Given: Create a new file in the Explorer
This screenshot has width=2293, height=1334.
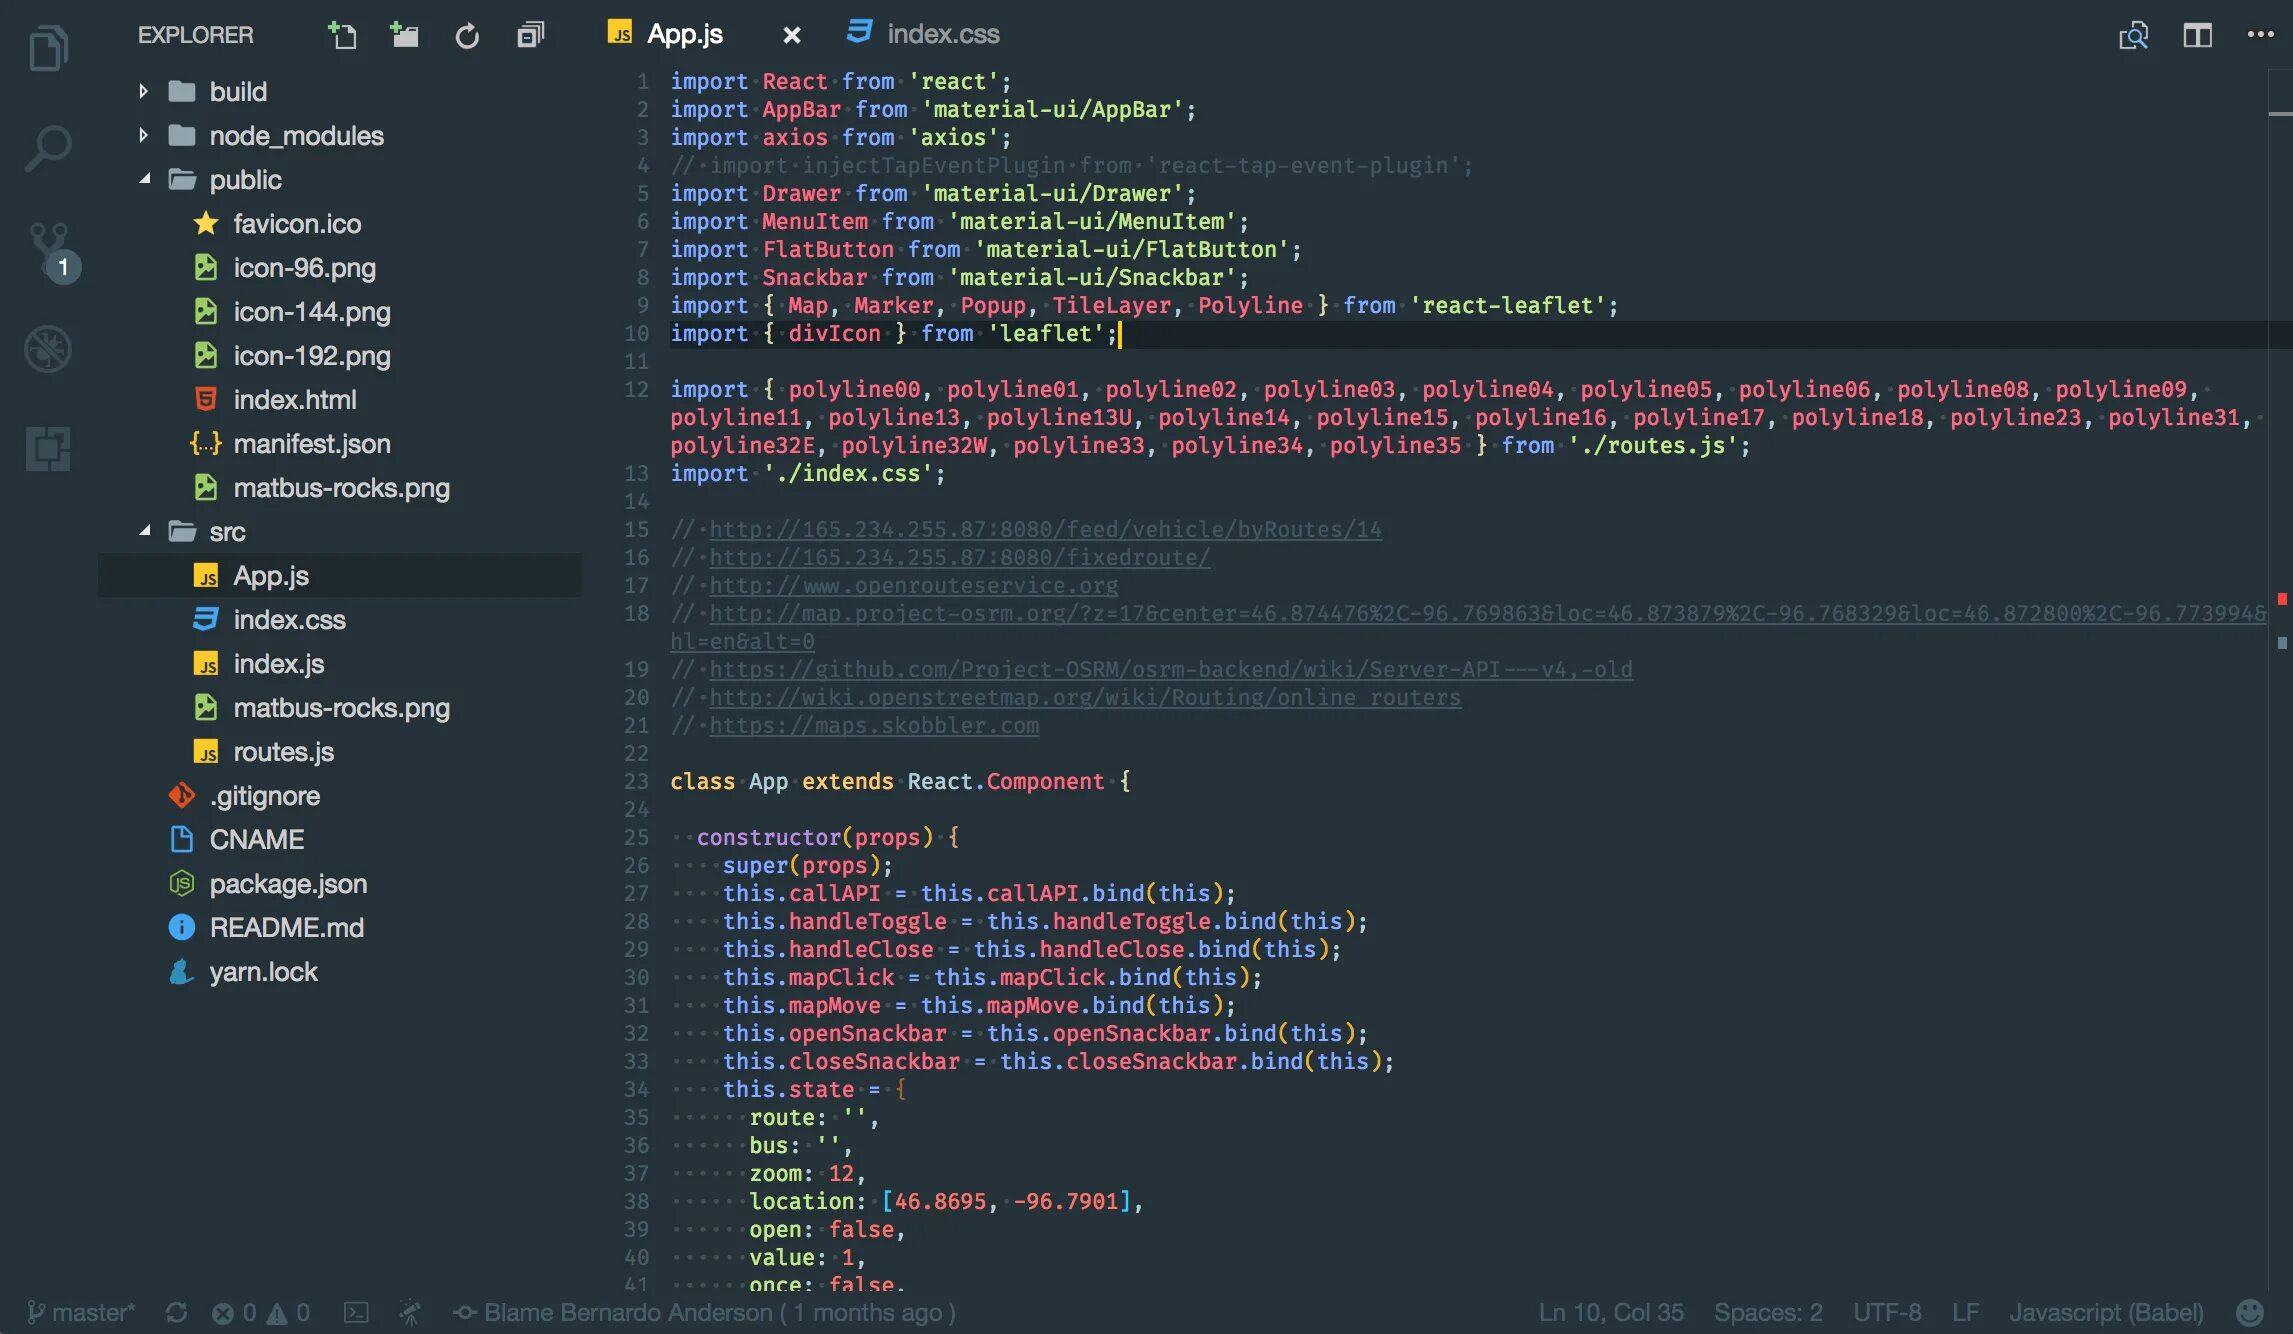Looking at the screenshot, I should [343, 34].
